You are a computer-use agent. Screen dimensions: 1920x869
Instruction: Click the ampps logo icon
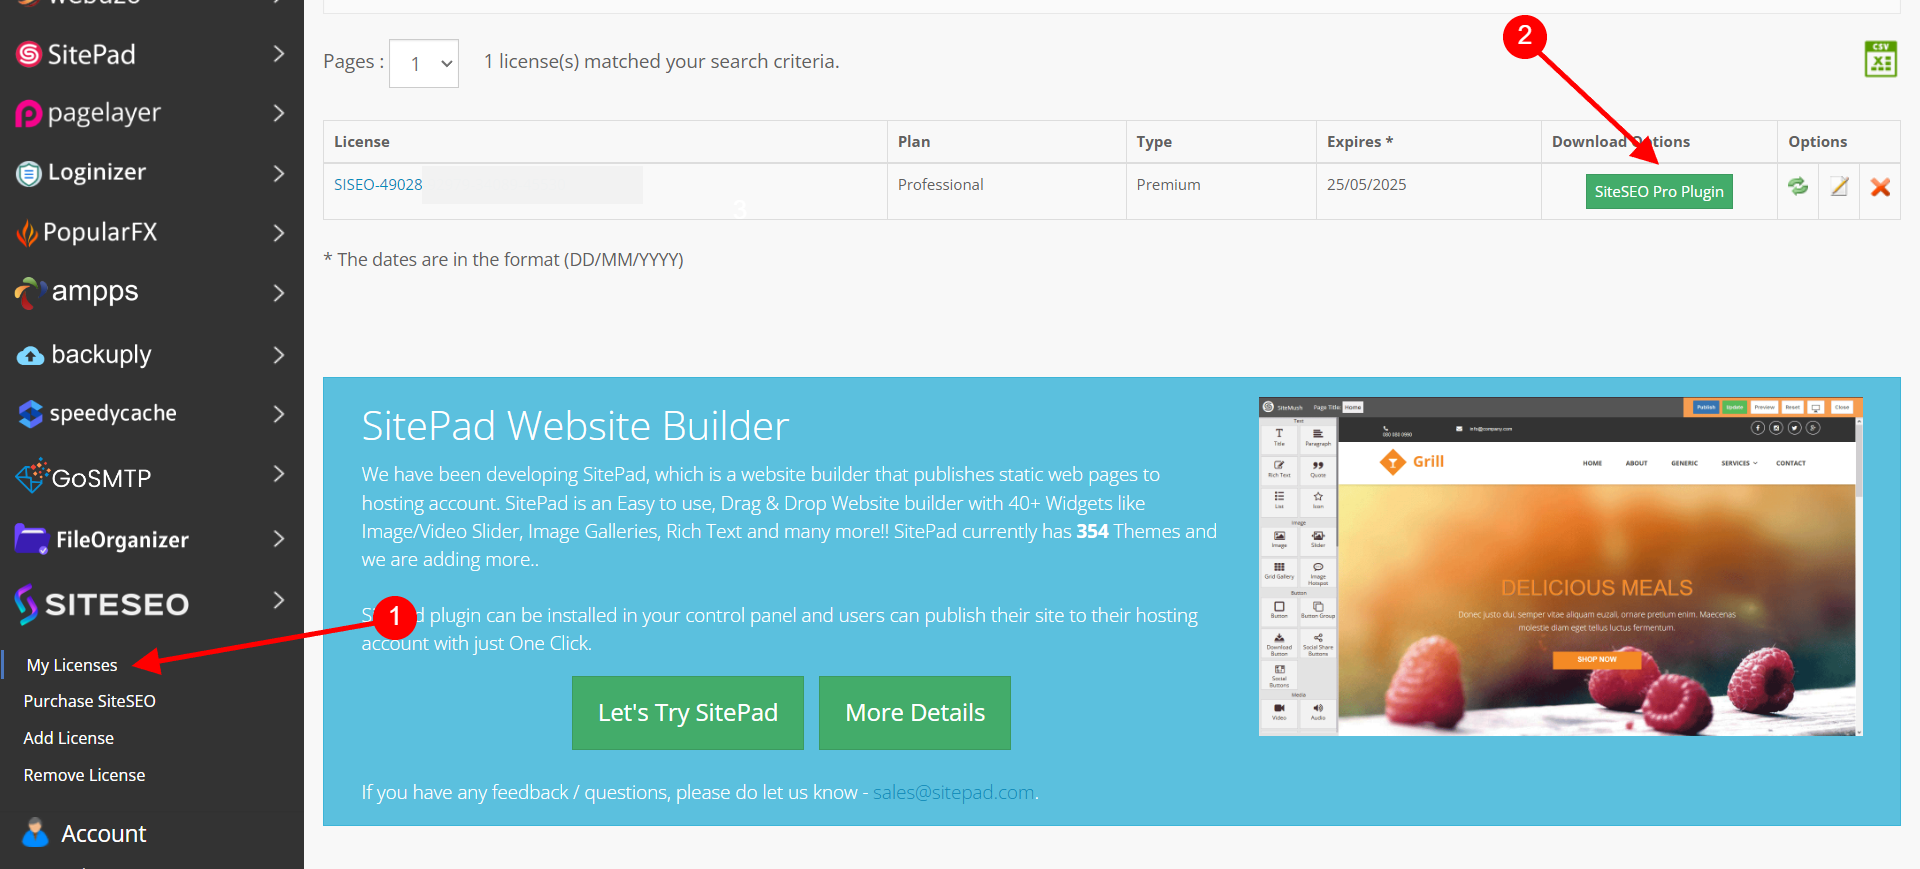pyautogui.click(x=30, y=293)
